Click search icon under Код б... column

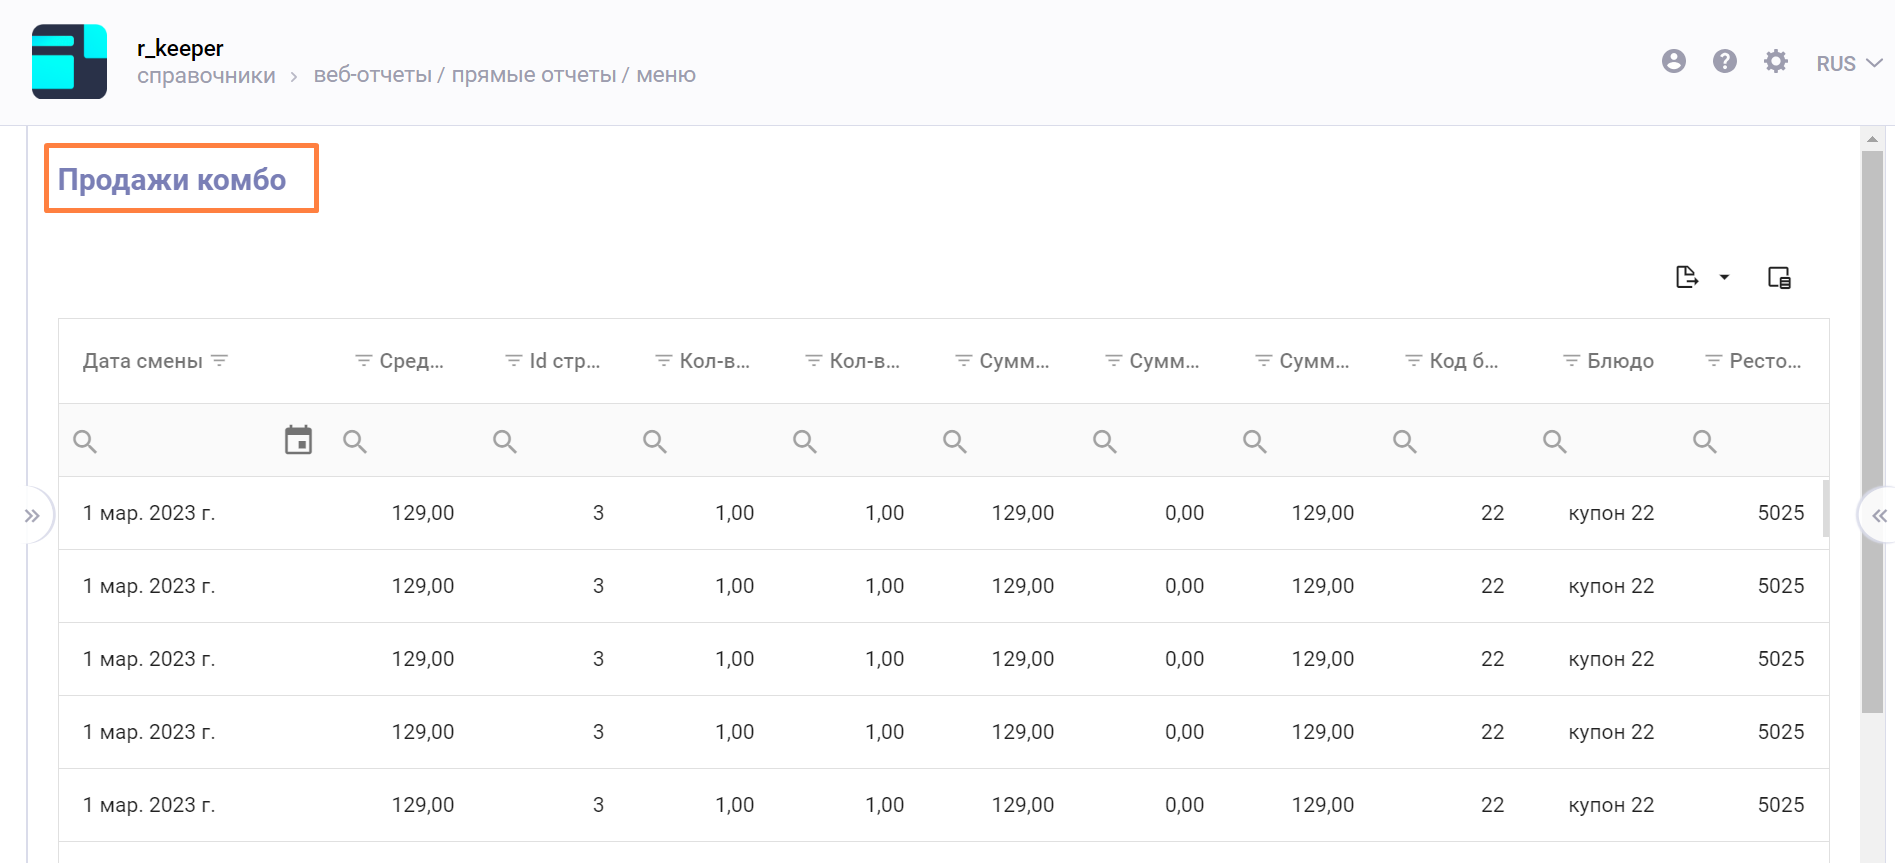[x=1405, y=441]
